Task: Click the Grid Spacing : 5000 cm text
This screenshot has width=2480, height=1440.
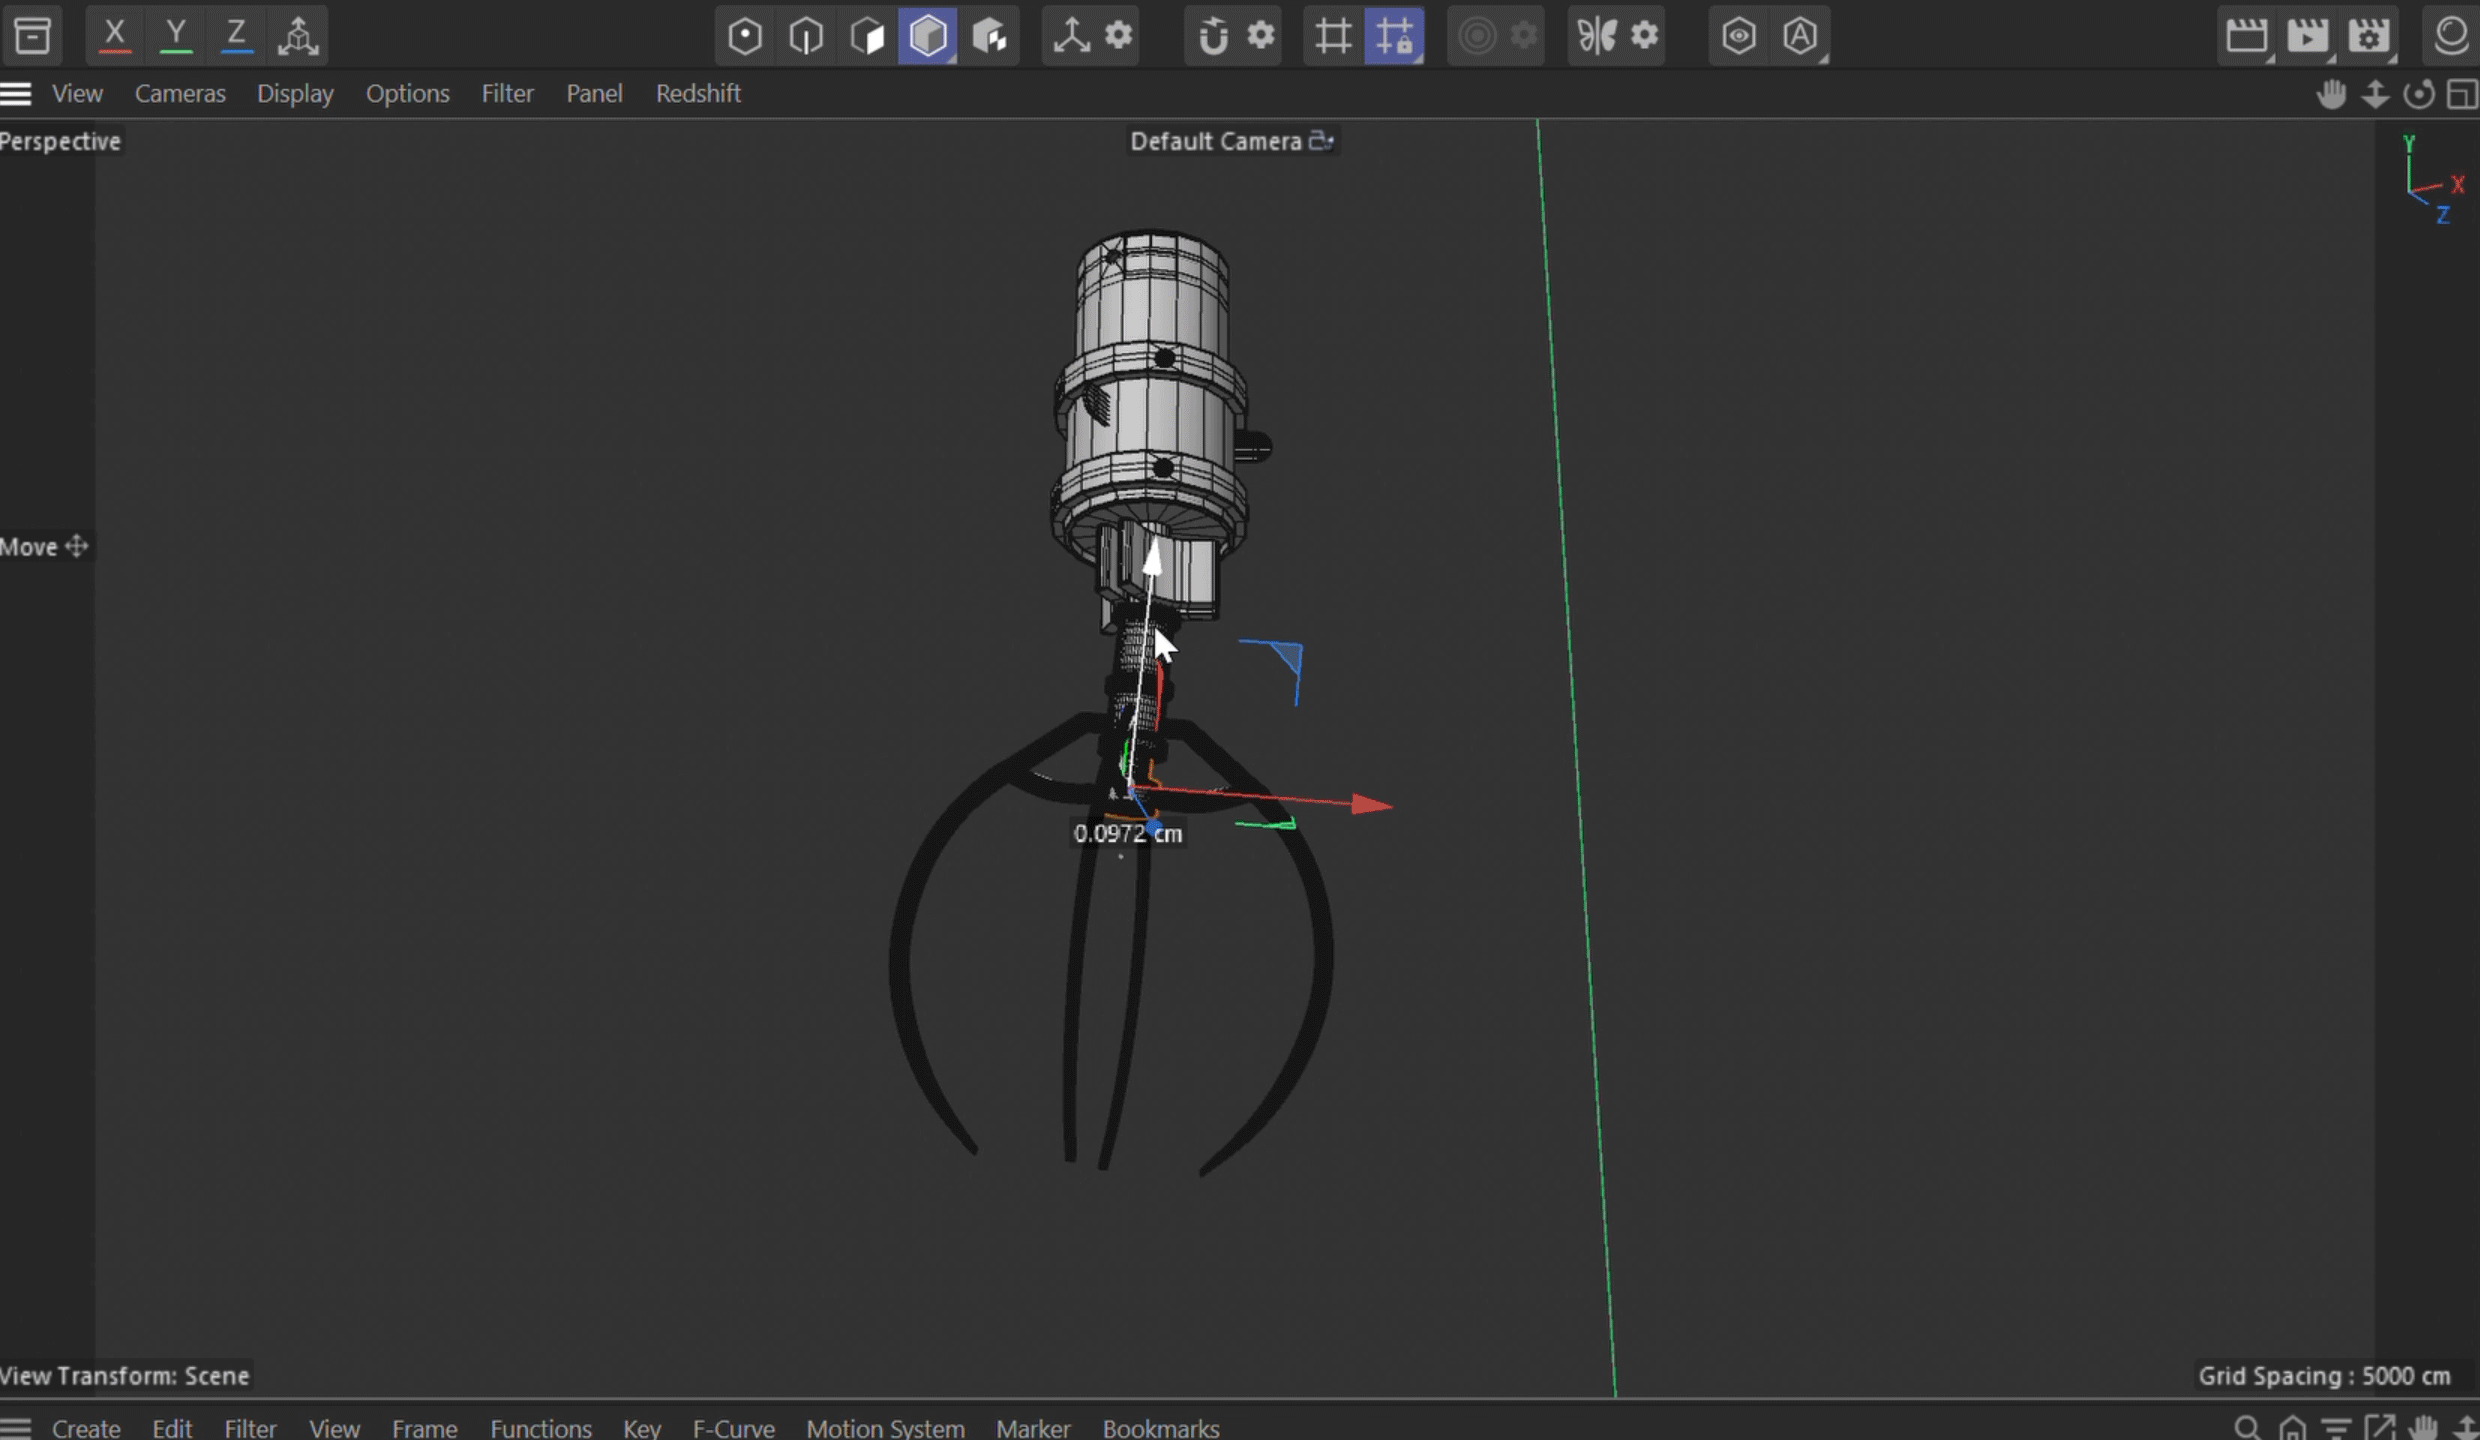Action: point(2324,1376)
